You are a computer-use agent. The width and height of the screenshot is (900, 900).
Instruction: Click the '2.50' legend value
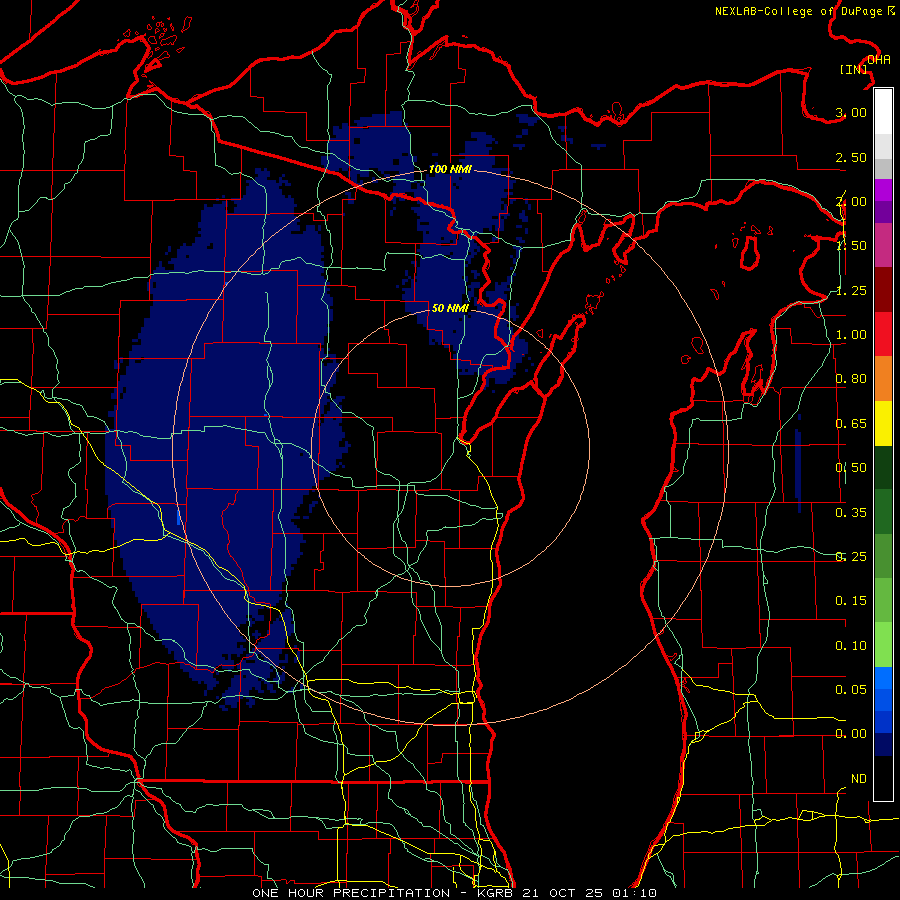(851, 157)
